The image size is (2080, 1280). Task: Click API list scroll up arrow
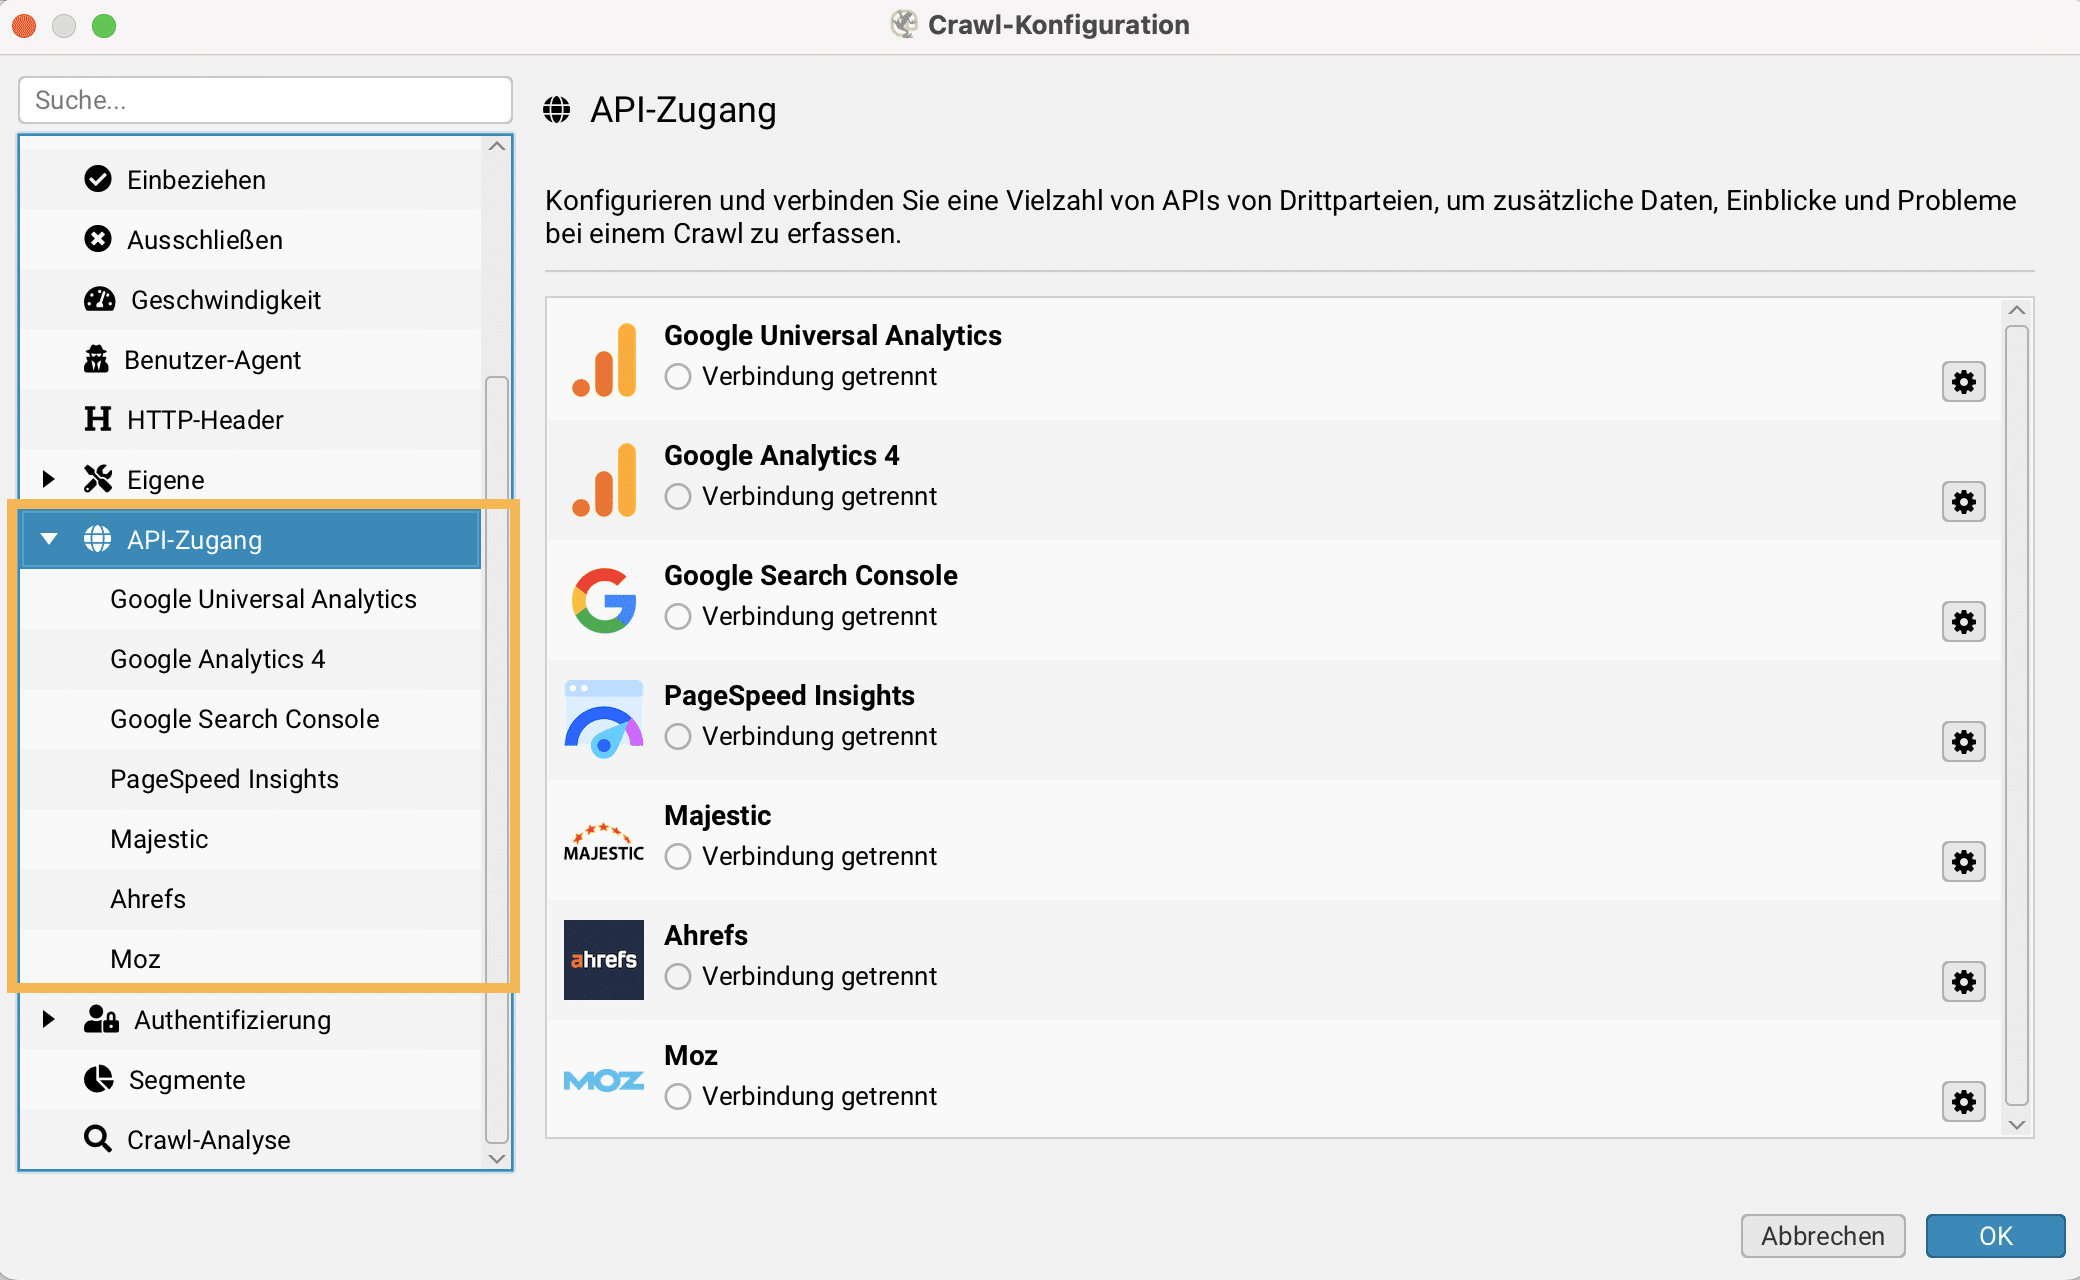[2017, 310]
